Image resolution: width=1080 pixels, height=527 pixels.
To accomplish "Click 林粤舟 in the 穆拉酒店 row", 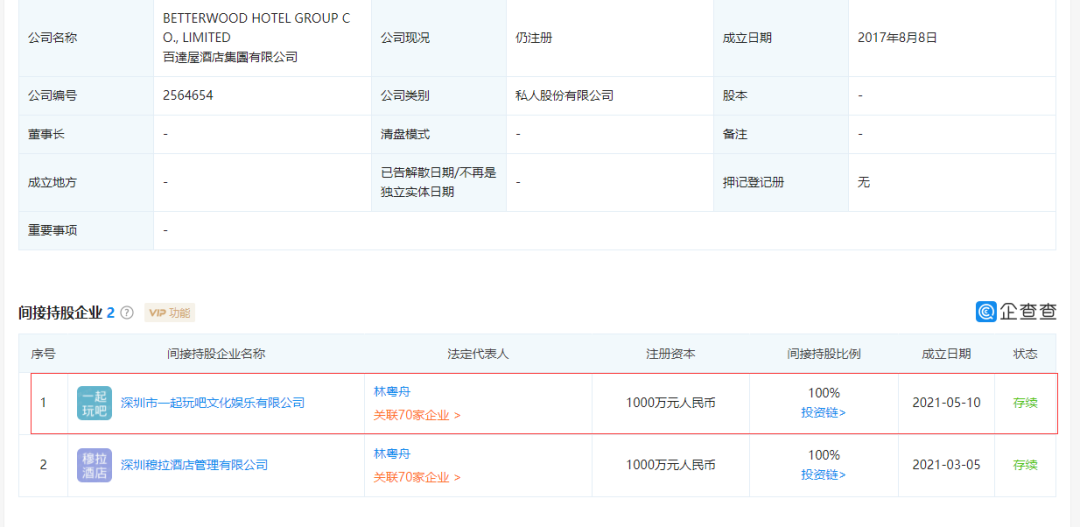I will coord(392,453).
